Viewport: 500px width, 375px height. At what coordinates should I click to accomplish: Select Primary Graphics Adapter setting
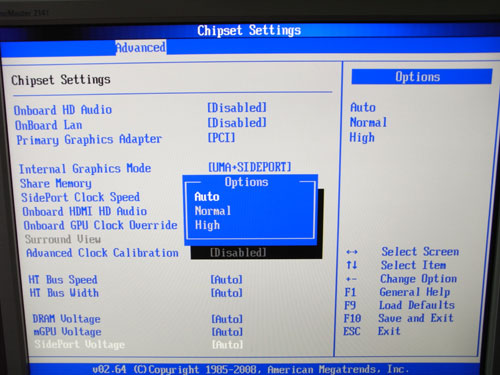click(x=89, y=139)
